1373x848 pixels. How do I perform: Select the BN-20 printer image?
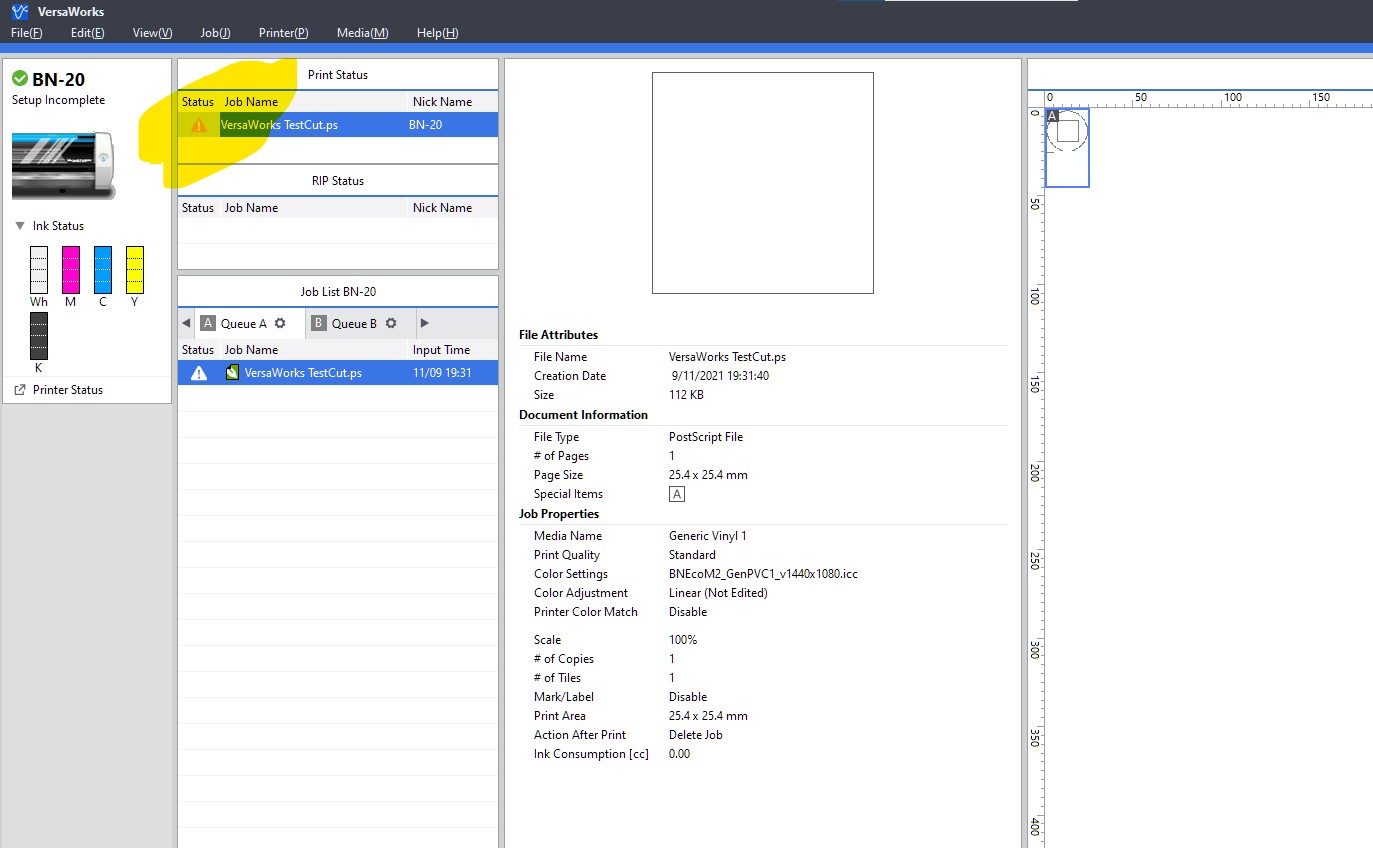point(63,165)
